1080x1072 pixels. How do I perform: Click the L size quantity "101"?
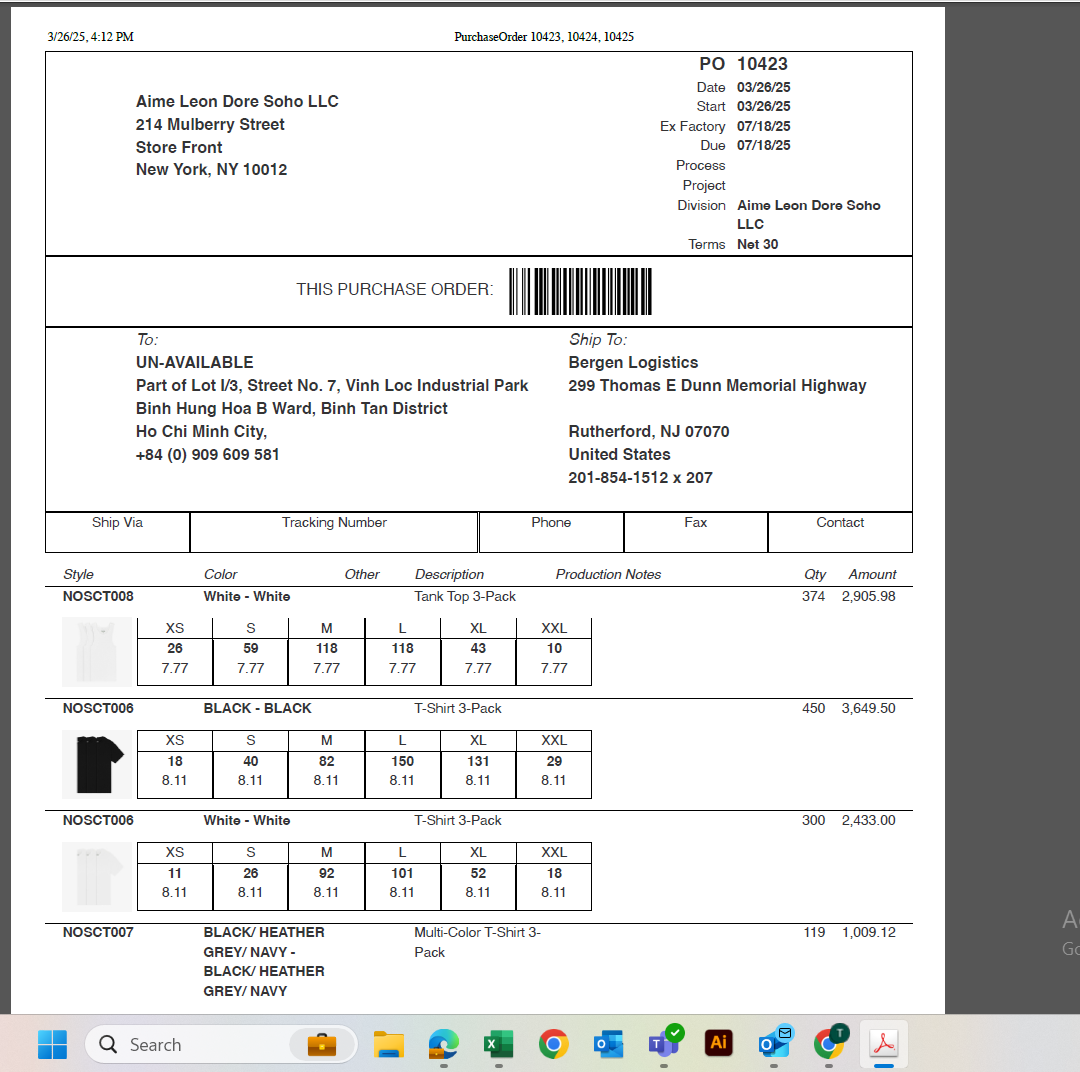[x=402, y=874]
